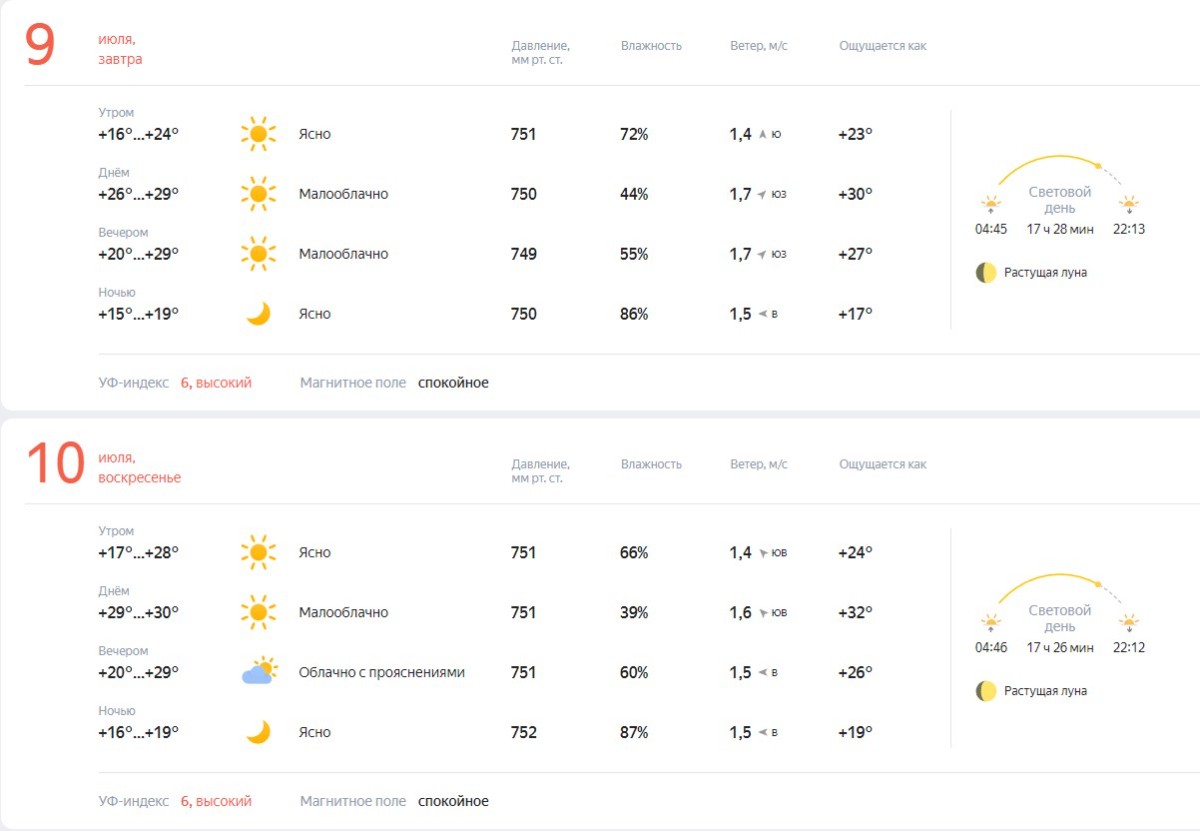
Task: Click the partly cloudy icon for July 10 evening
Action: (x=259, y=672)
